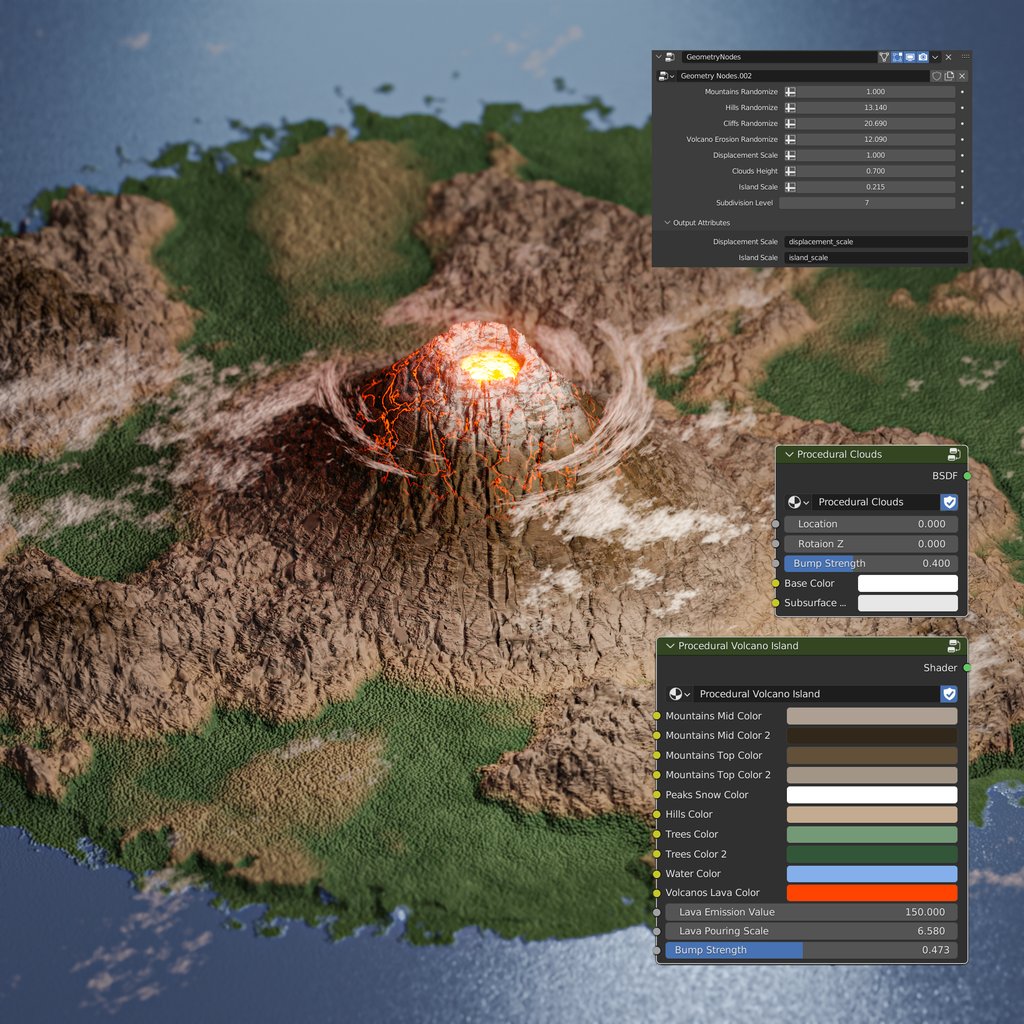Collapse the Output Attributes section
The width and height of the screenshot is (1024, 1024).
coord(666,222)
